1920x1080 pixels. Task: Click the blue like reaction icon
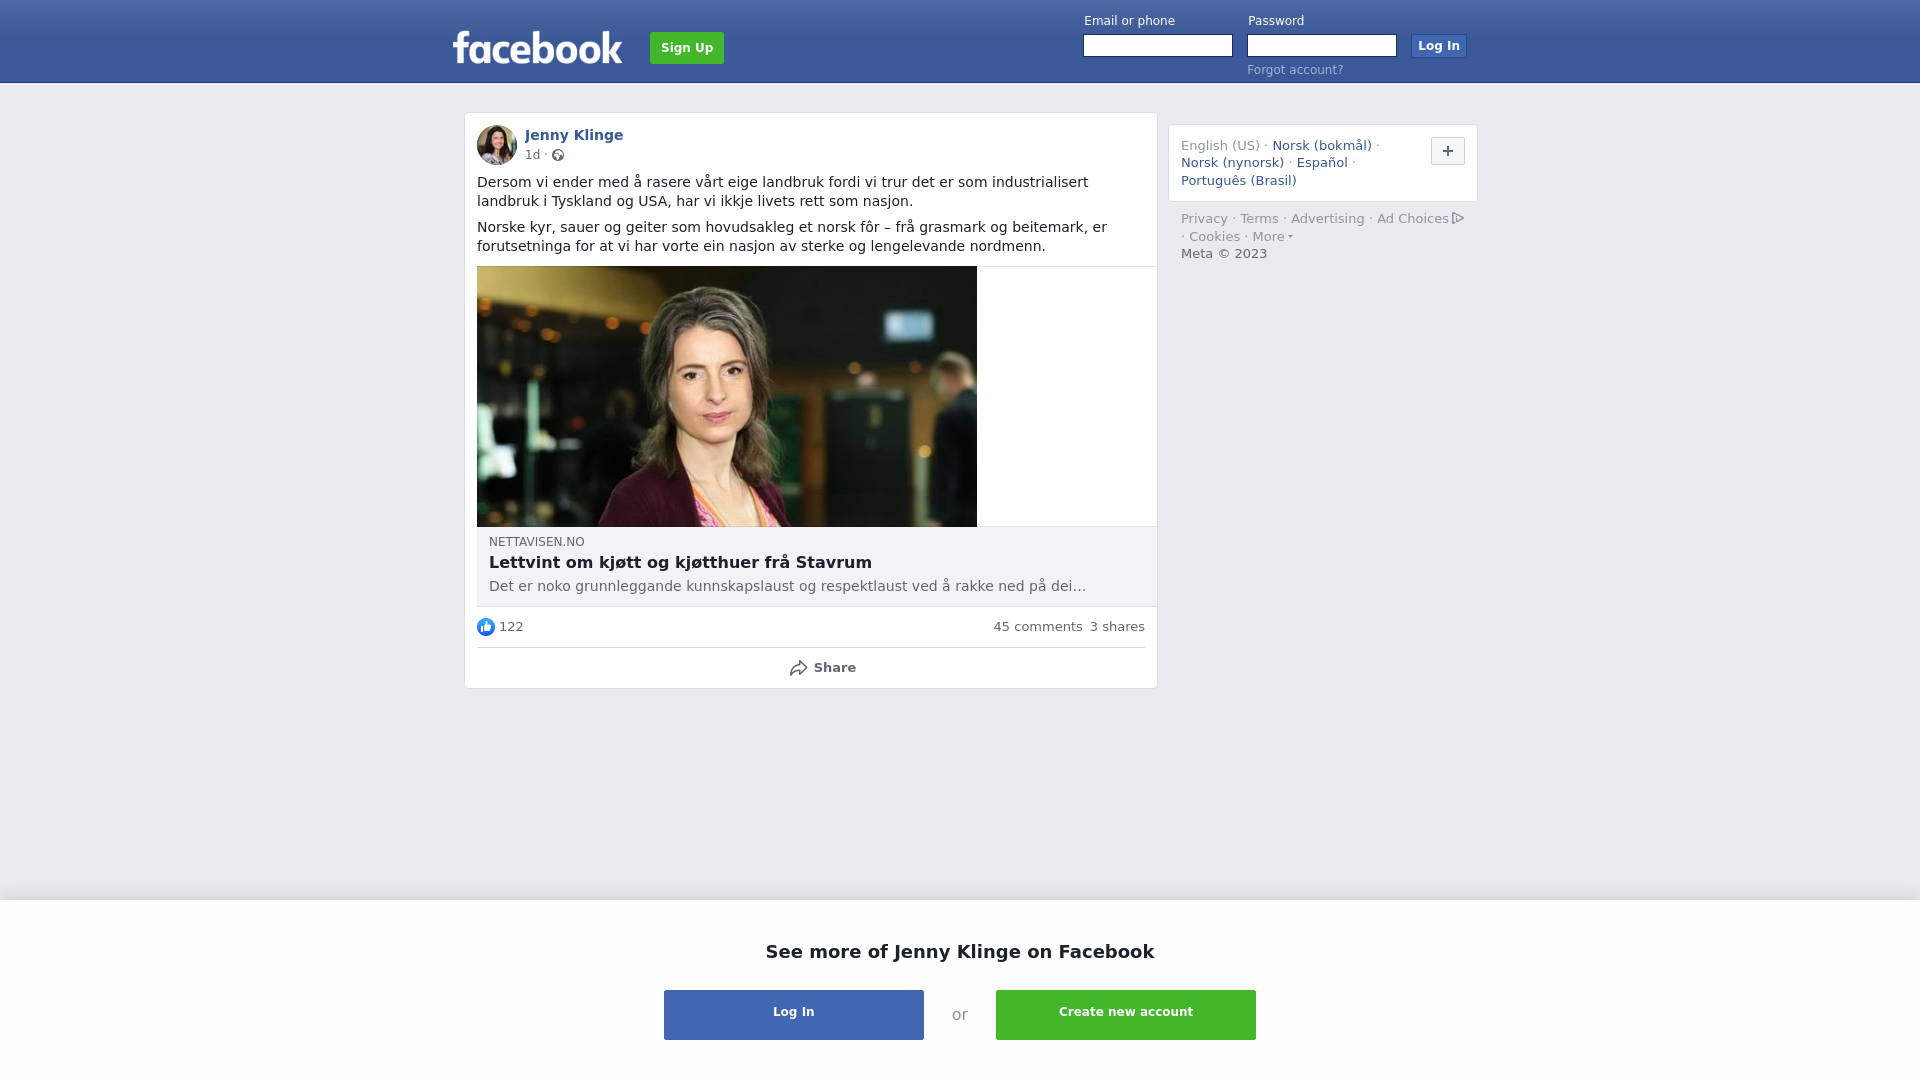click(486, 627)
